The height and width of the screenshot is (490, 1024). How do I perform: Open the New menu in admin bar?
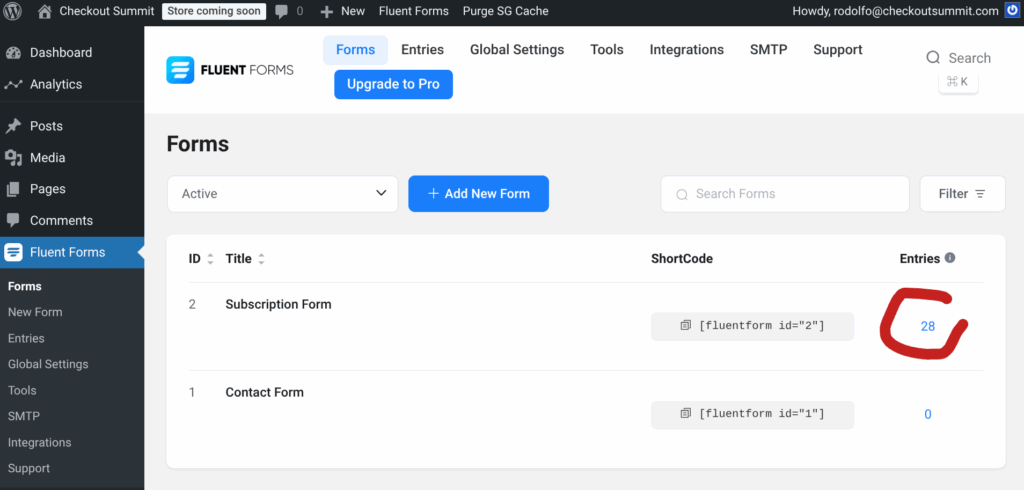342,11
